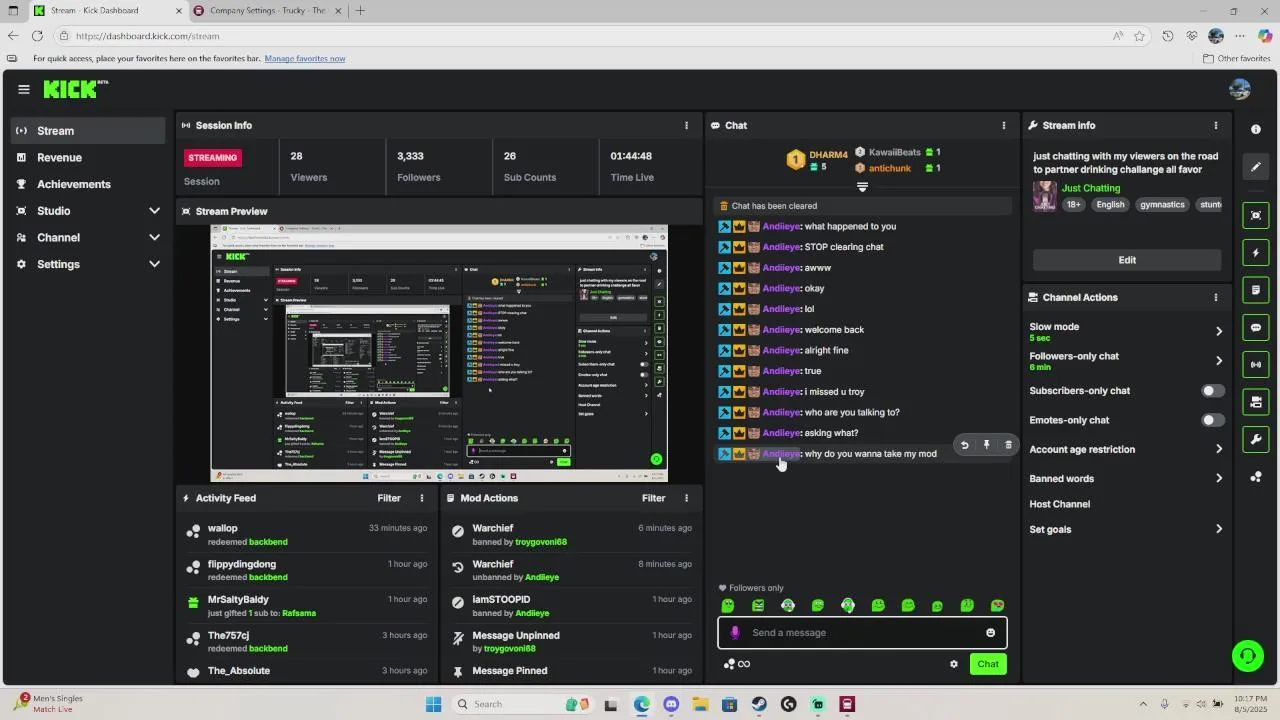Toggle Emotes-only chat switch
The image size is (1280, 720).
point(1212,420)
